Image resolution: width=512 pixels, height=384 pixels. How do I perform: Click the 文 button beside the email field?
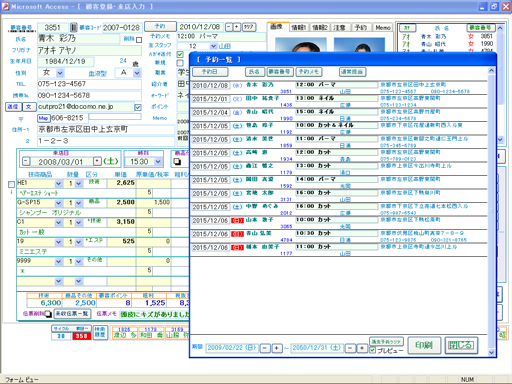[29, 107]
